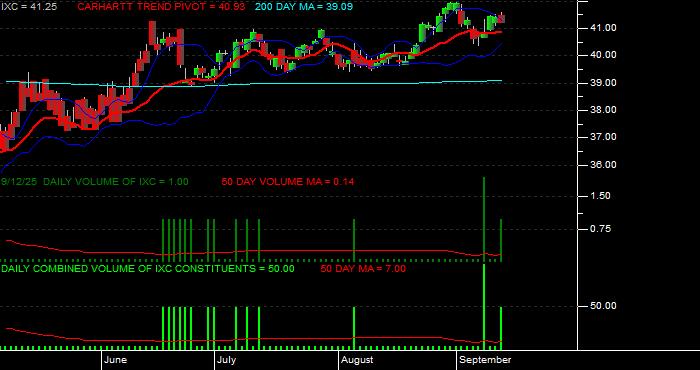This screenshot has height=370, width=700.
Task: Click the CARHARTT TREND PIVOT = 40.93 label
Action: click(x=162, y=7)
